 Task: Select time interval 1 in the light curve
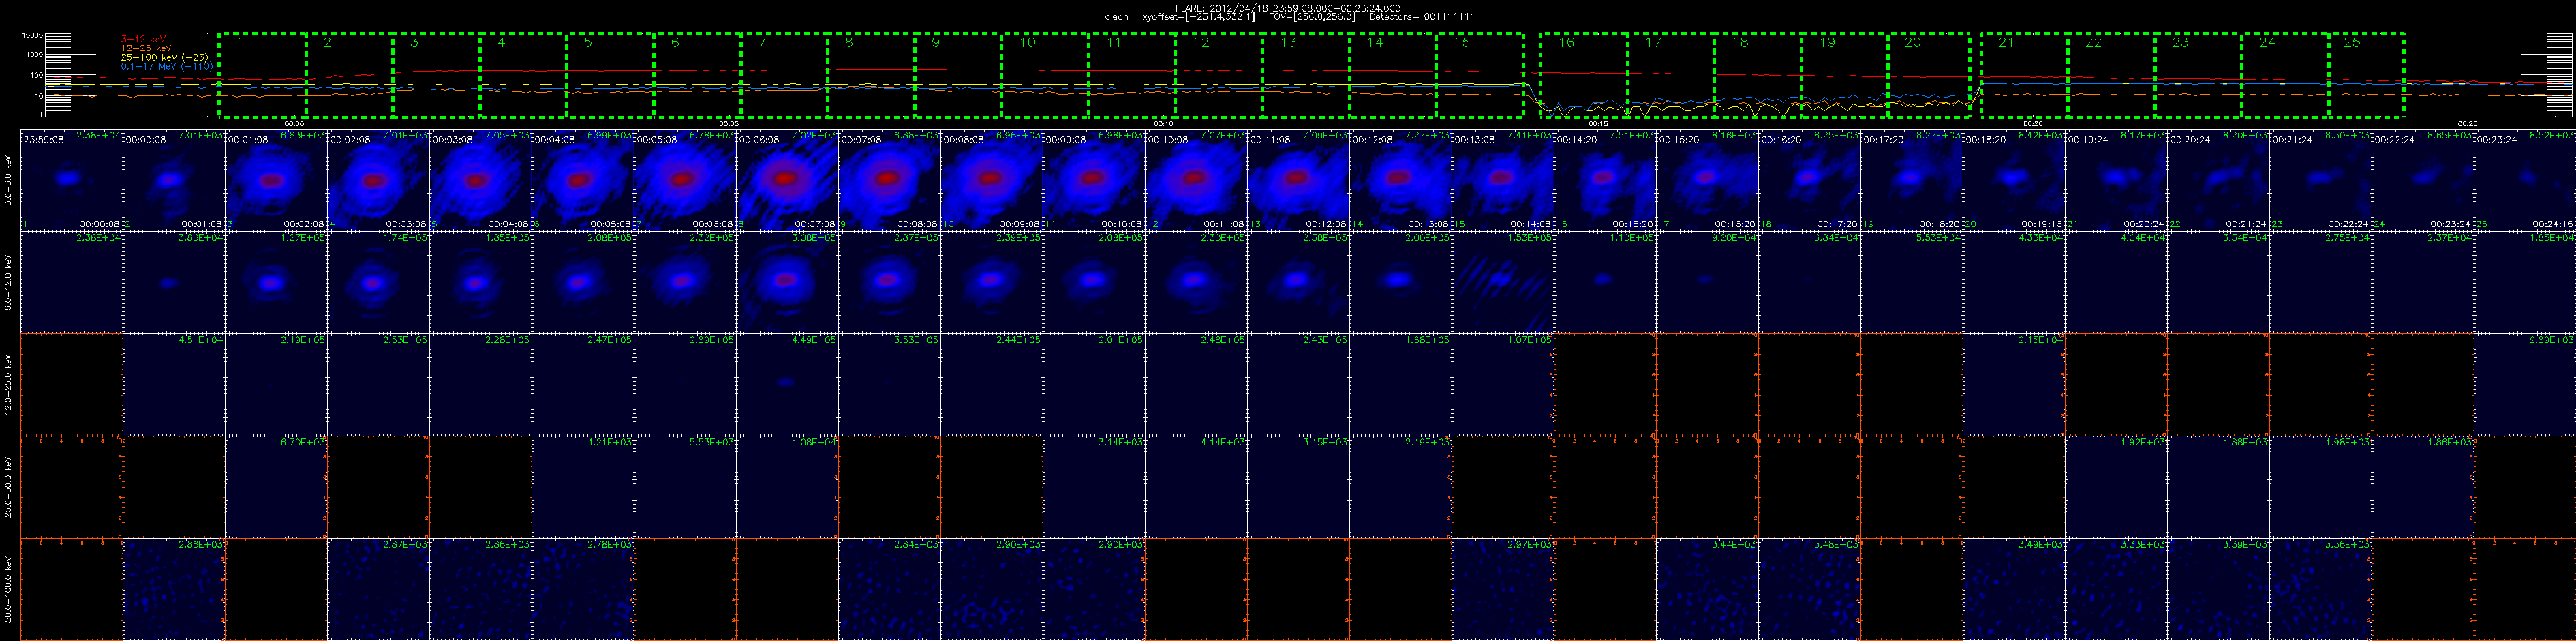click(262, 75)
